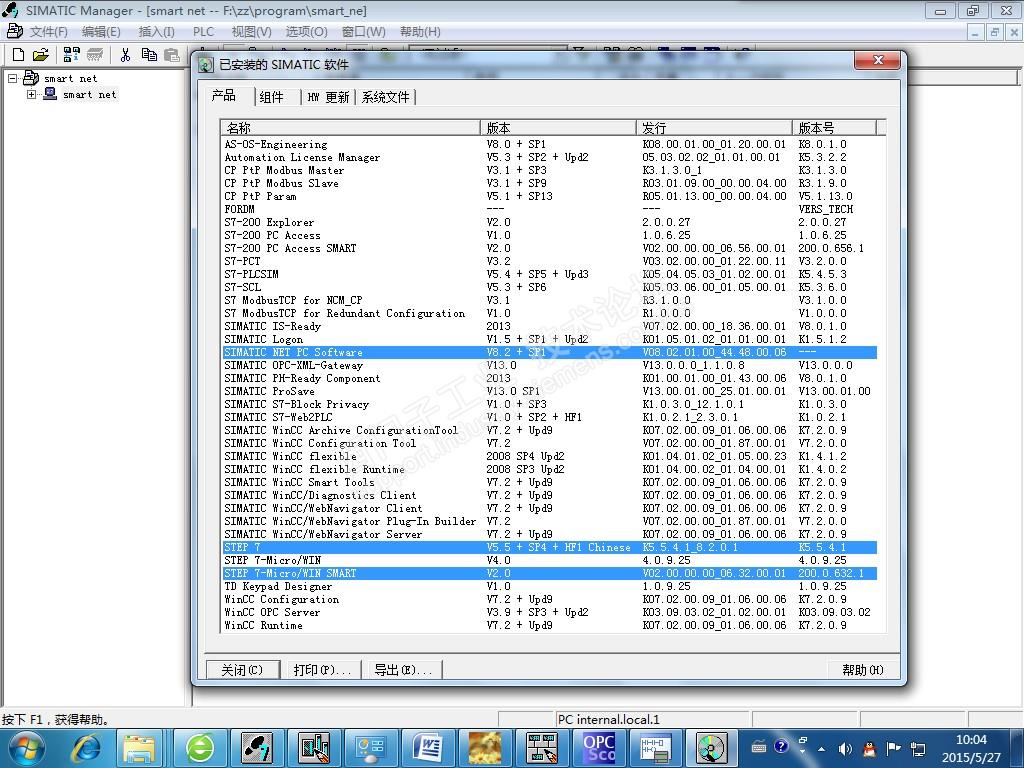Select the AS-OS-Engineering row
Screen dimensions: 1024x768
tap(549, 144)
